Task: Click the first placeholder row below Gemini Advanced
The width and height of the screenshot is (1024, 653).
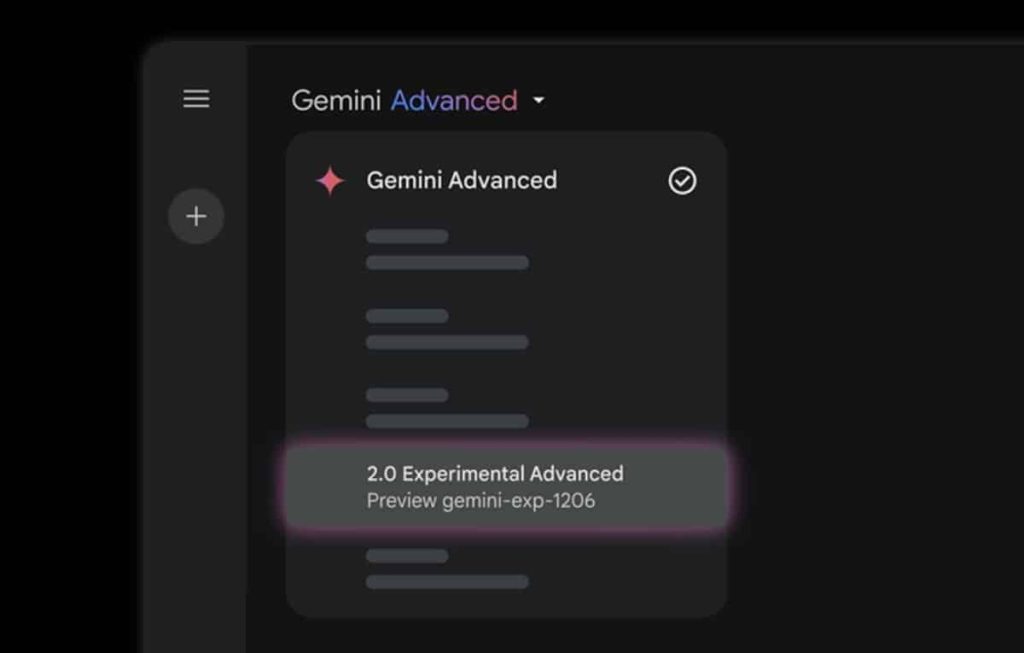Action: (447, 248)
